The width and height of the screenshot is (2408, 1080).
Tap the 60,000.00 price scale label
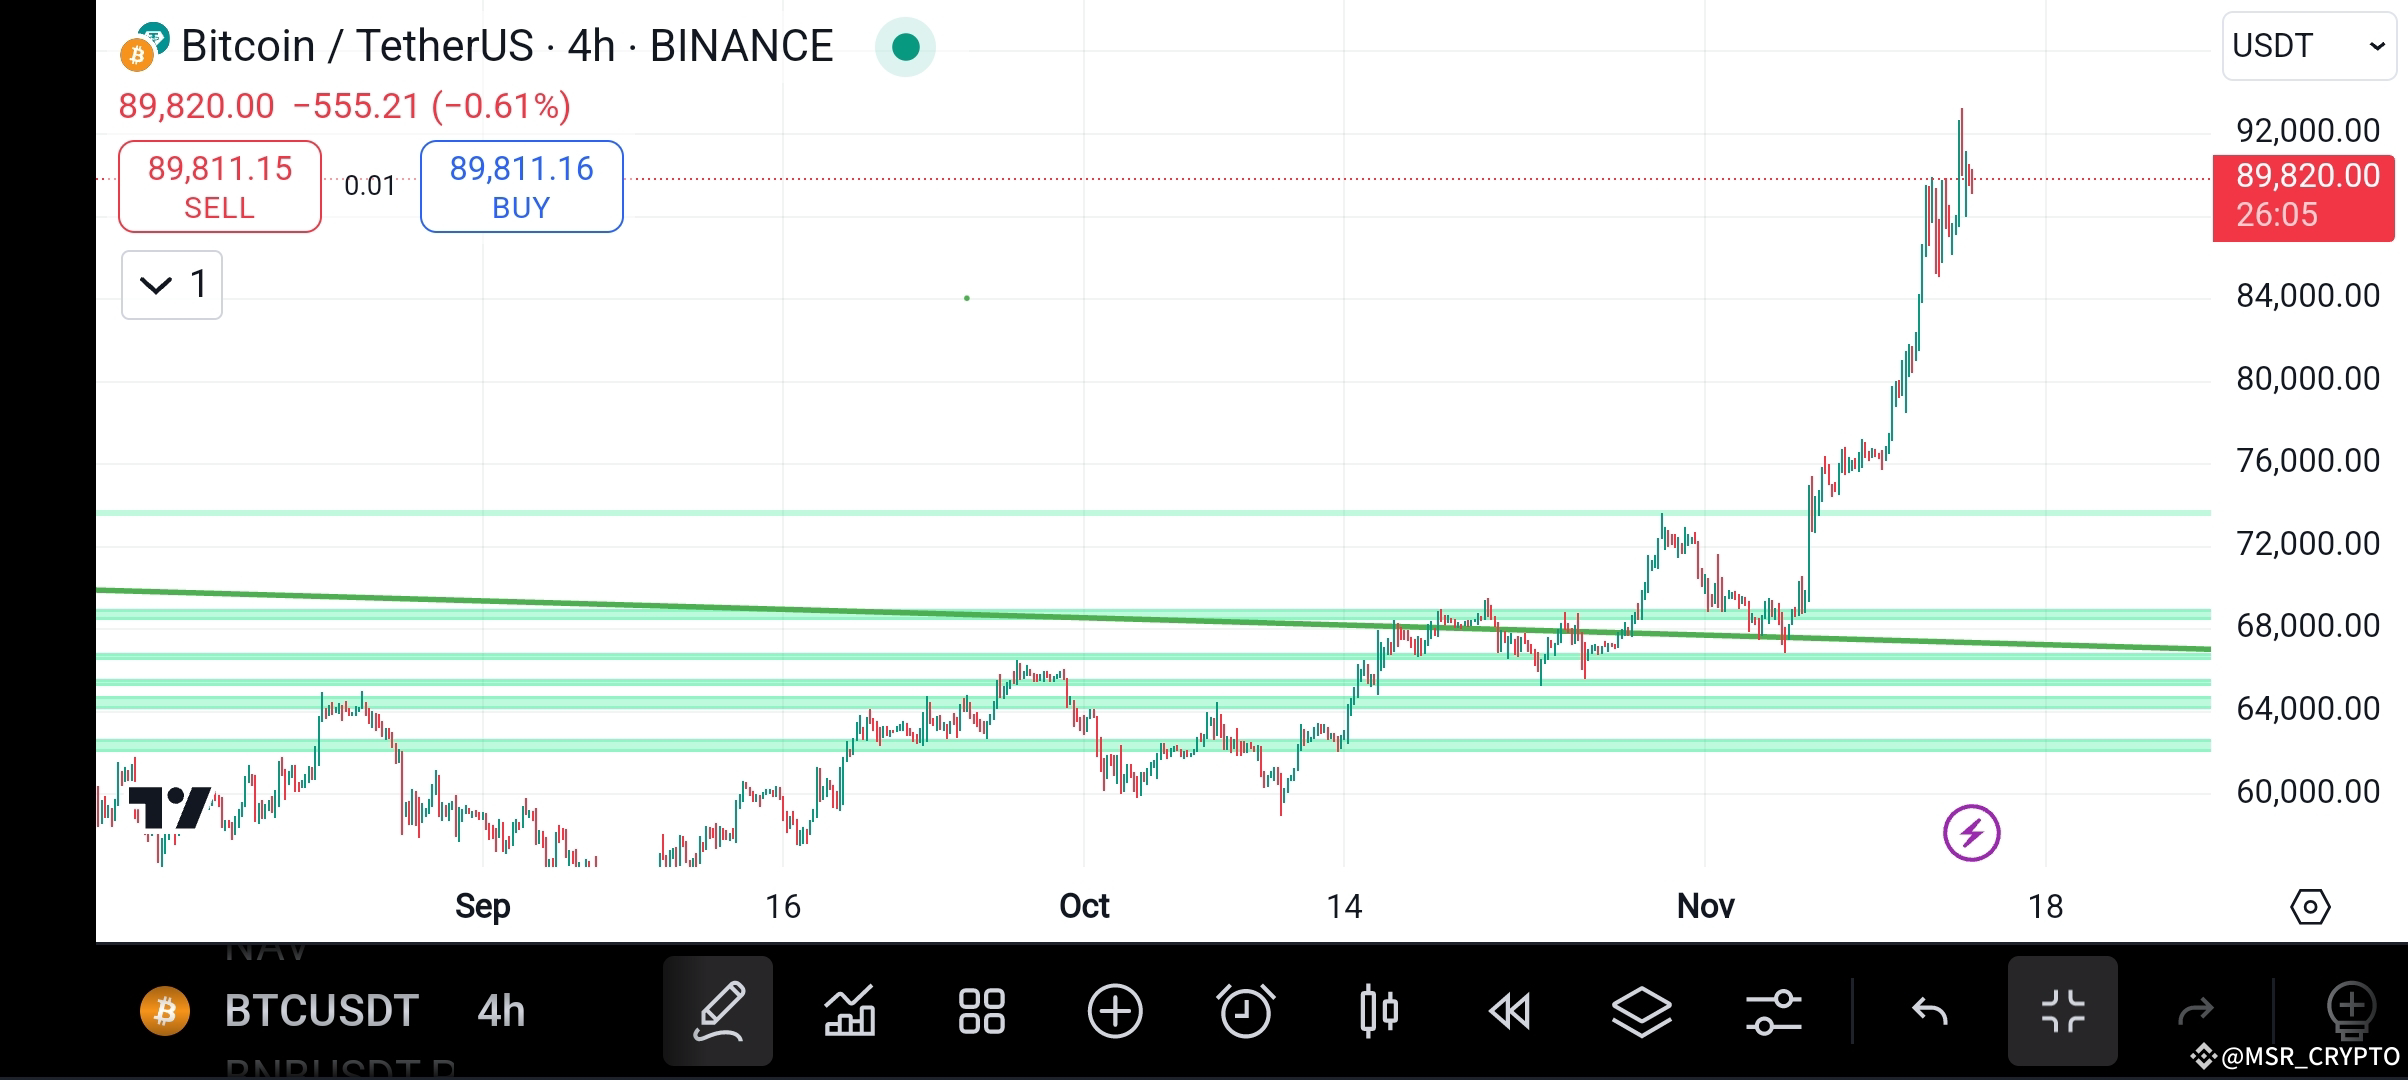pyautogui.click(x=2308, y=791)
